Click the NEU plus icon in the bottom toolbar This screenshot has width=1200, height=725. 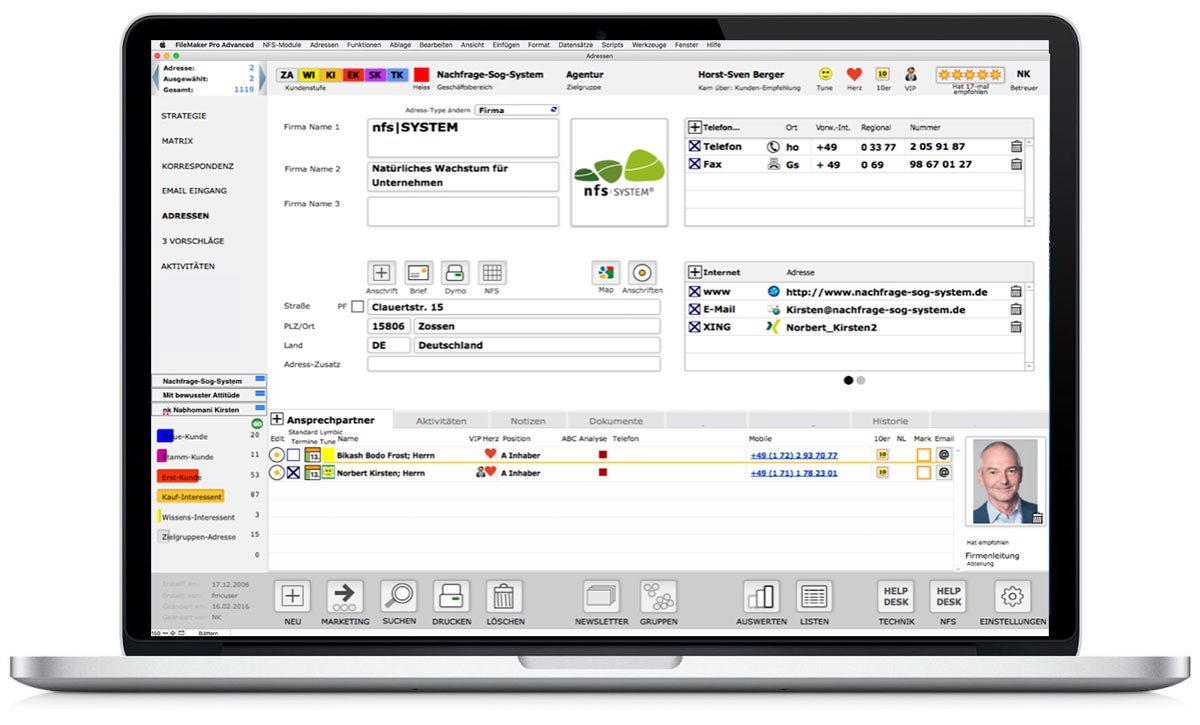(x=292, y=597)
